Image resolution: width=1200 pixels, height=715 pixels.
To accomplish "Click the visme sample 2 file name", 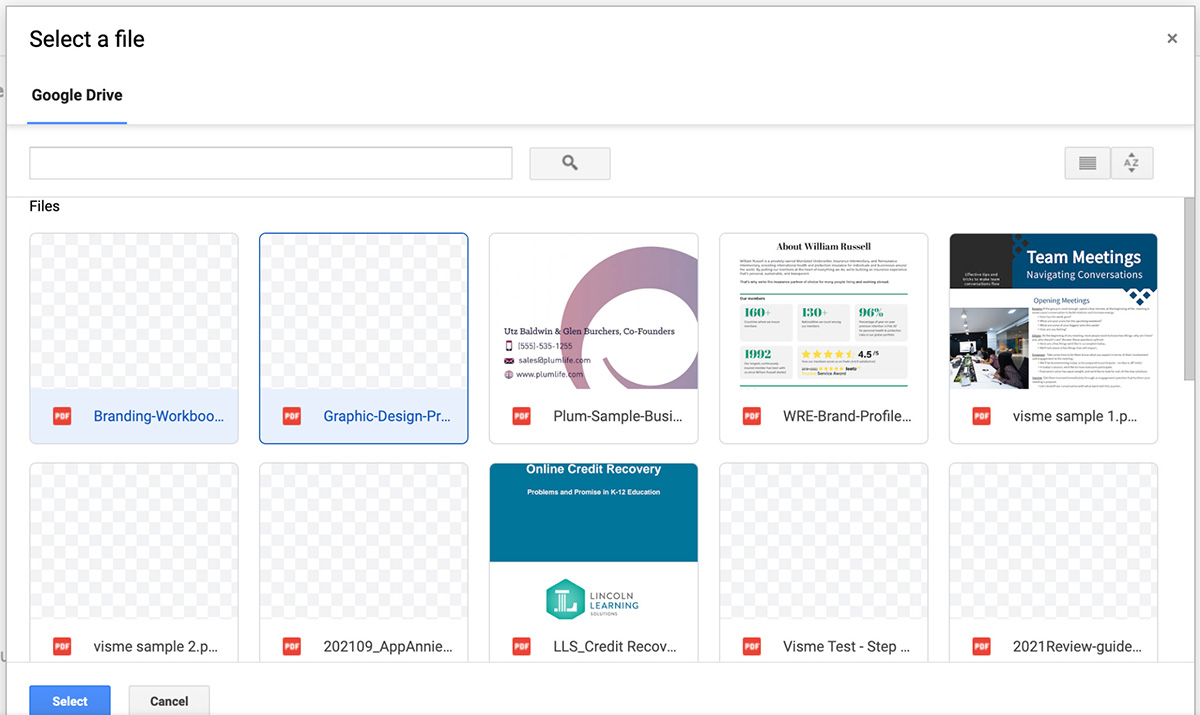I will coord(155,646).
